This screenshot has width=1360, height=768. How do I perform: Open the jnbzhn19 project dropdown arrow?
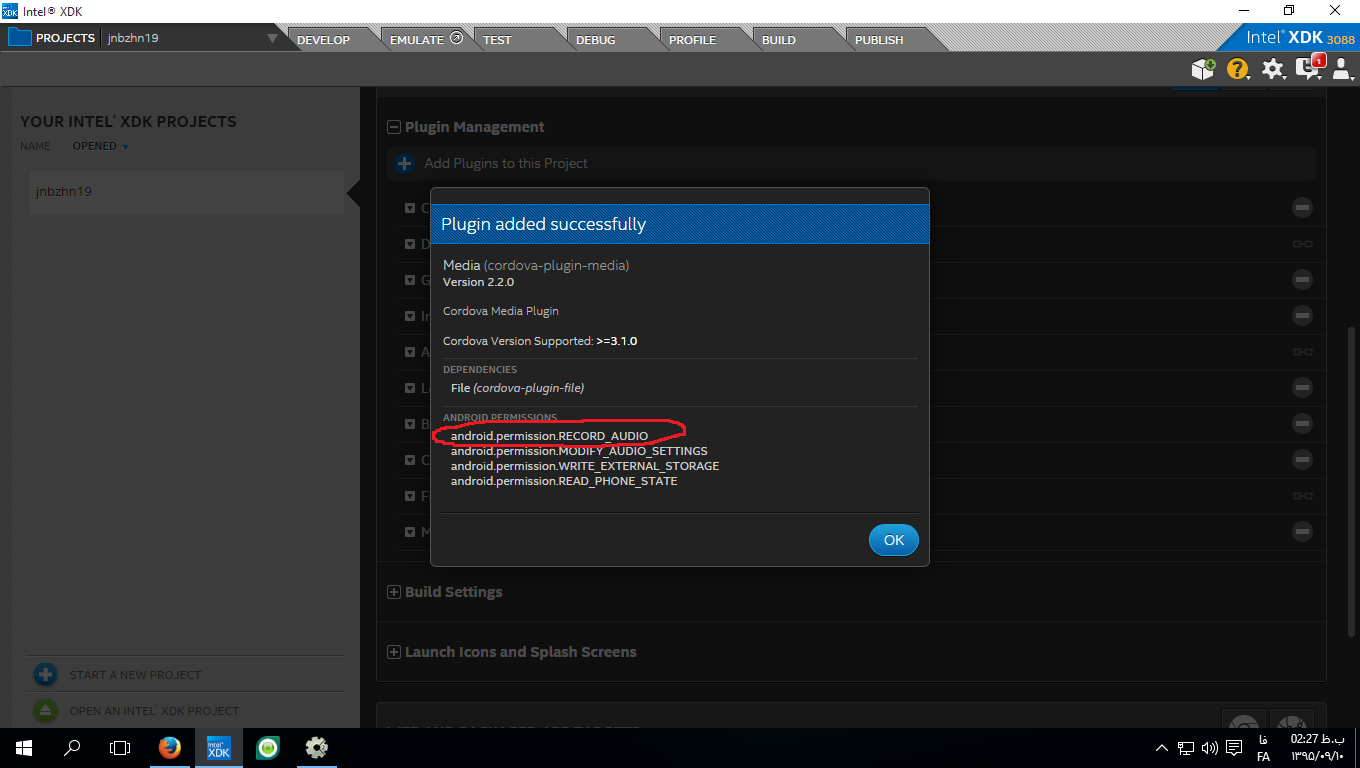pyautogui.click(x=272, y=39)
